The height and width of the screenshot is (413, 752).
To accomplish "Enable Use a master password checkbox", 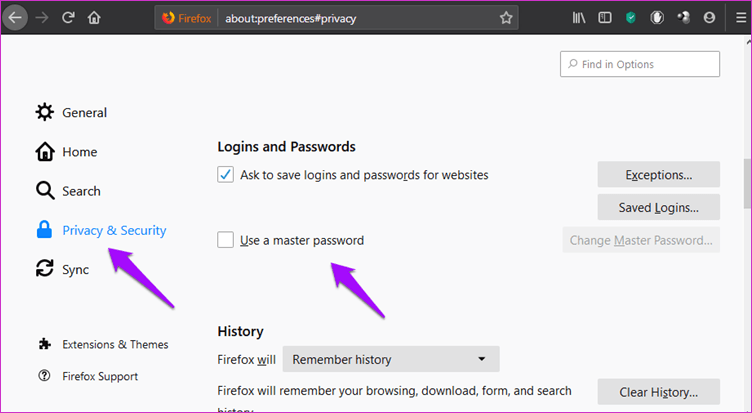I will point(225,240).
